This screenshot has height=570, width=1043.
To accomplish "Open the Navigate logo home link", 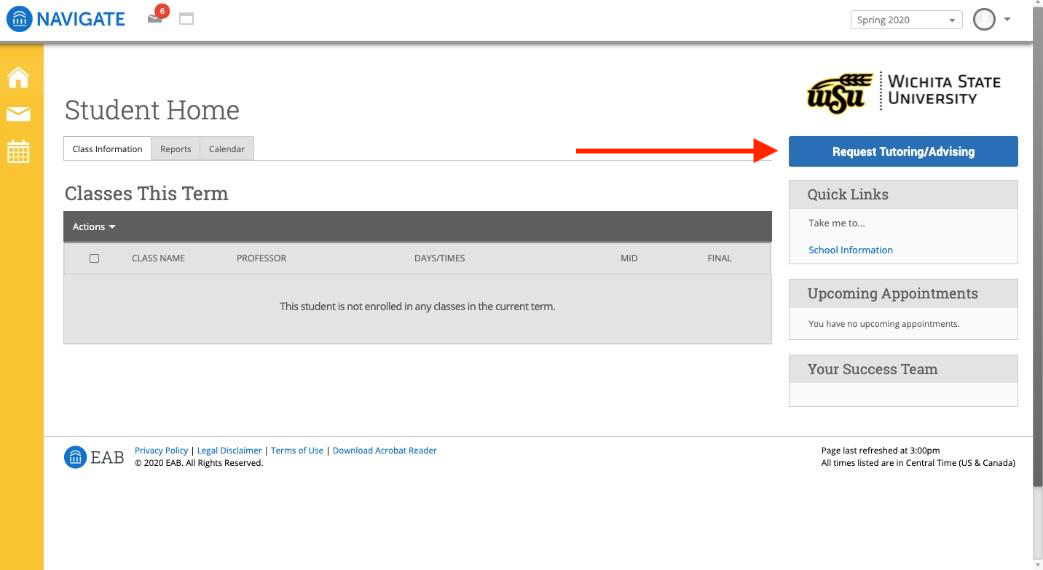I will [66, 19].
